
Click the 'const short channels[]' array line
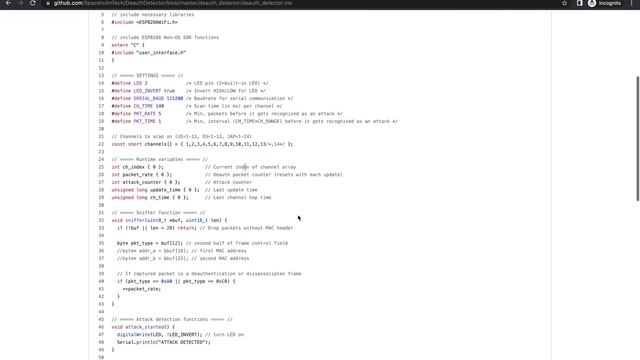(202, 144)
